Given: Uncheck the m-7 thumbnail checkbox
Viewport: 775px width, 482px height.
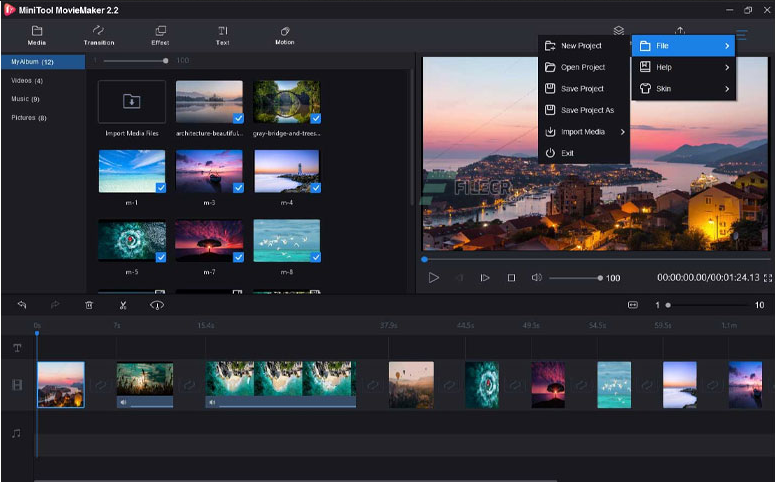Looking at the screenshot, I should click(238, 257).
